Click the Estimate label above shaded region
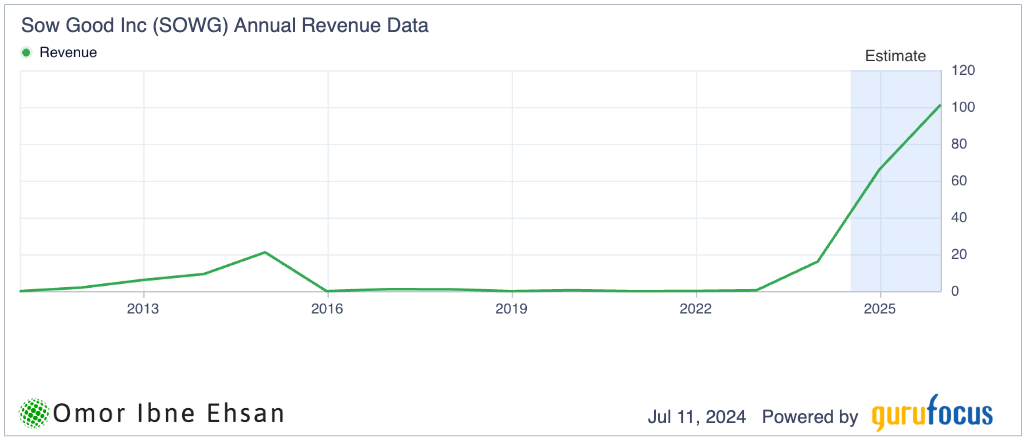This screenshot has width=1026, height=440. (x=895, y=56)
